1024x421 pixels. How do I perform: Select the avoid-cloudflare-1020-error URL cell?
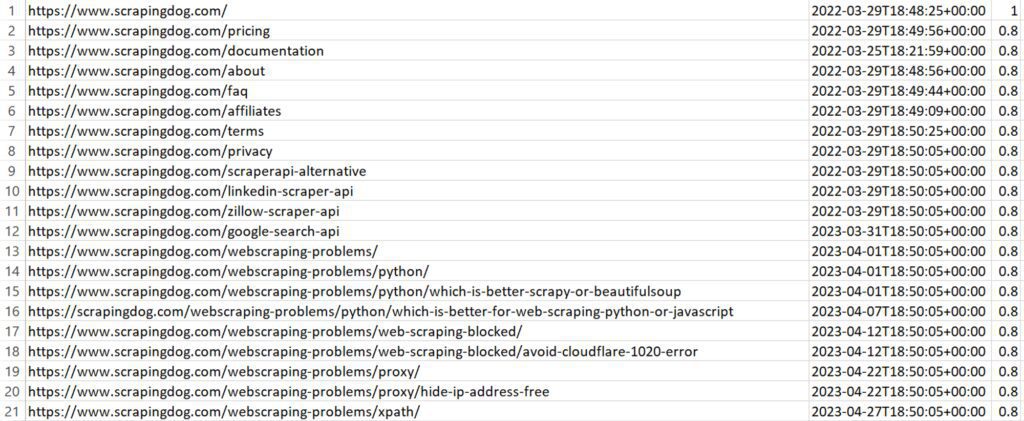[363, 351]
